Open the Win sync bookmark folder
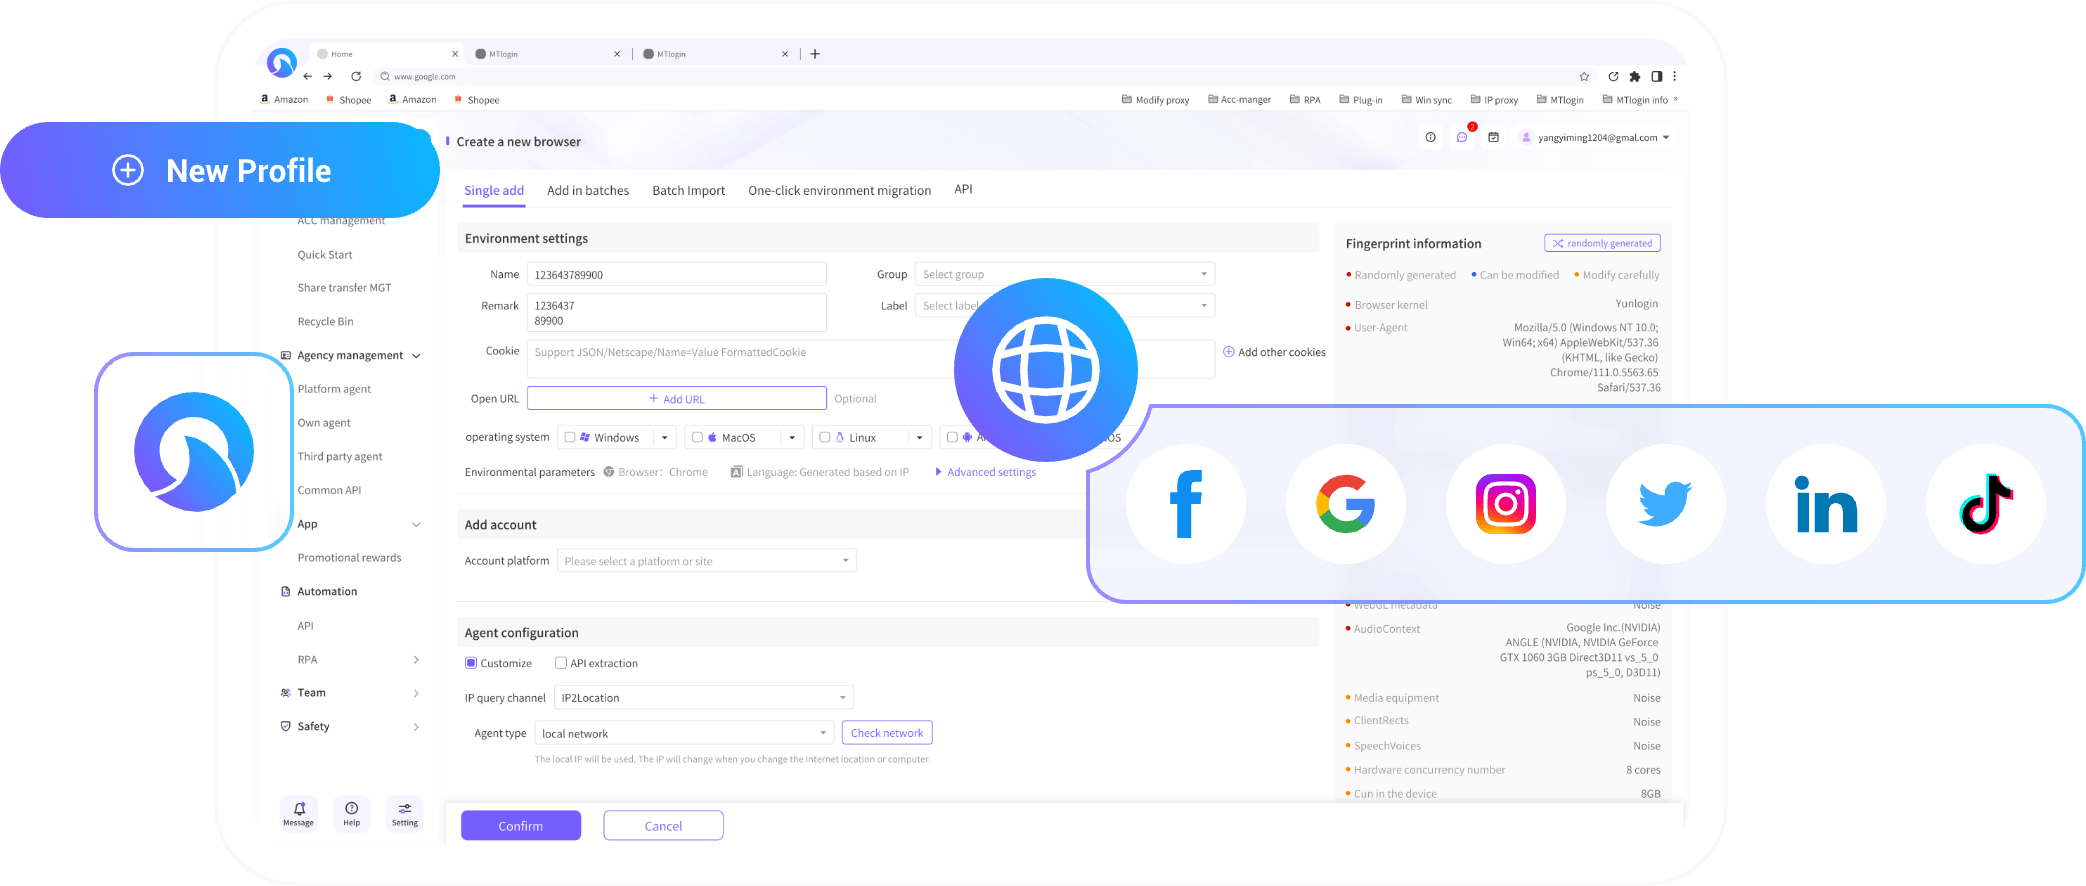 coord(1427,100)
